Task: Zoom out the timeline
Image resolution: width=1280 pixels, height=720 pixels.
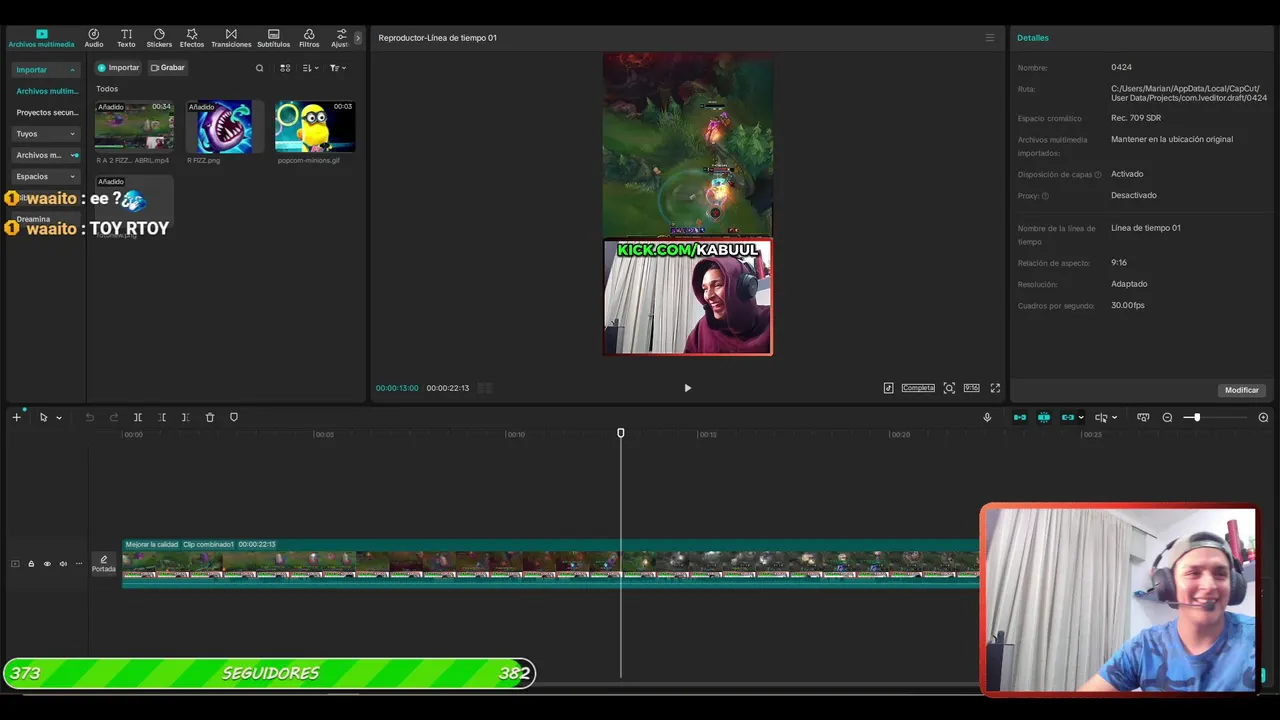Action: [1167, 417]
